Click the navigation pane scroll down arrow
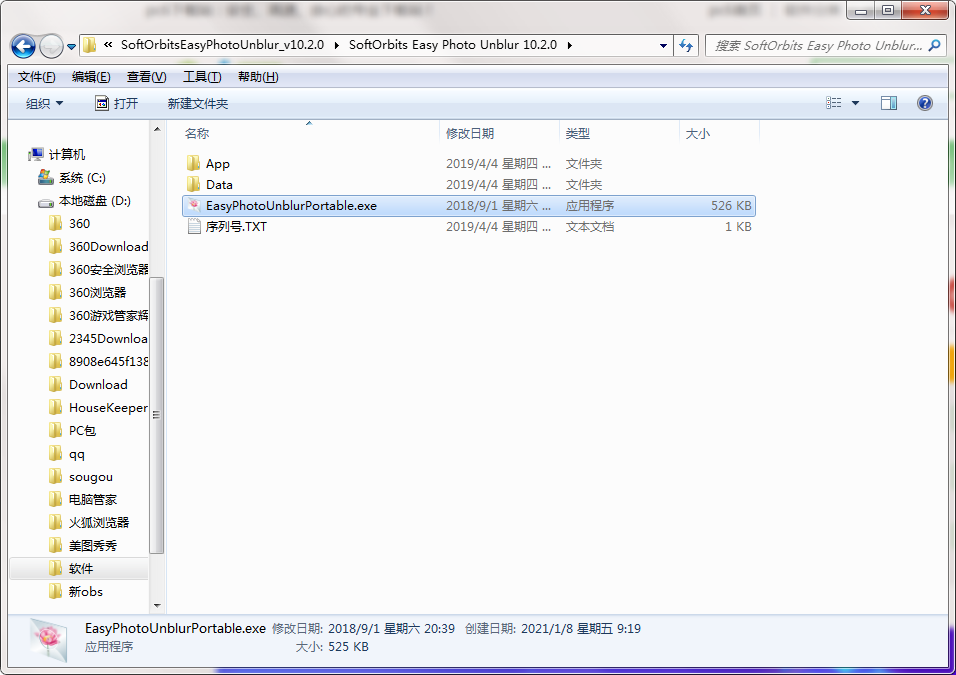This screenshot has height=675, width=956. click(157, 605)
